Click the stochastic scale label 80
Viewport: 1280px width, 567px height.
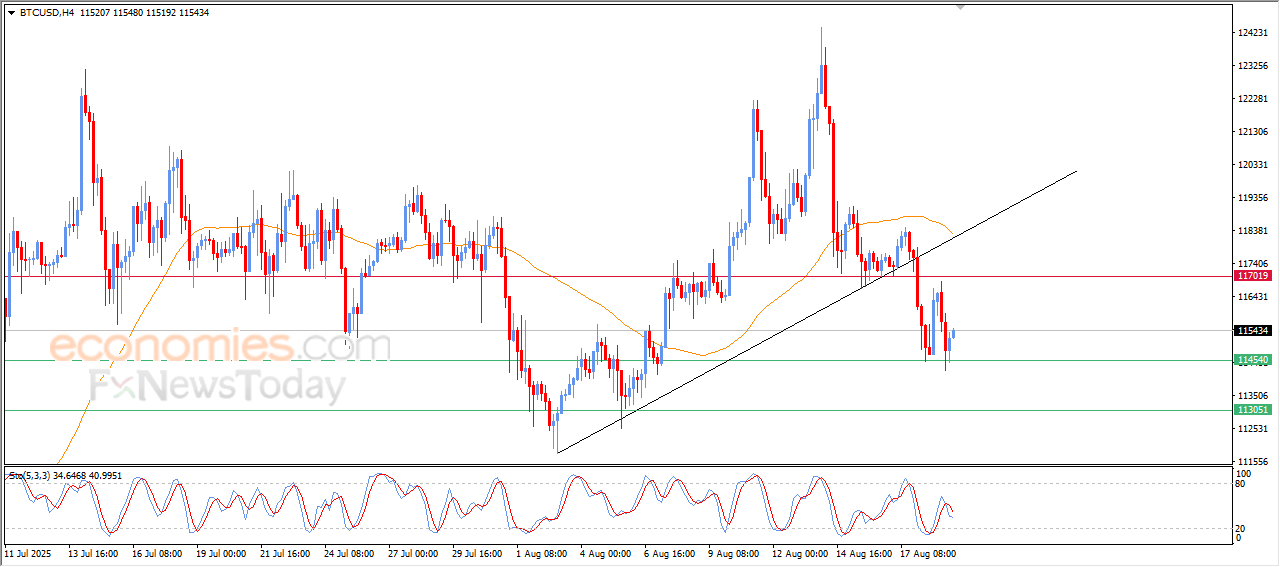coord(1242,484)
